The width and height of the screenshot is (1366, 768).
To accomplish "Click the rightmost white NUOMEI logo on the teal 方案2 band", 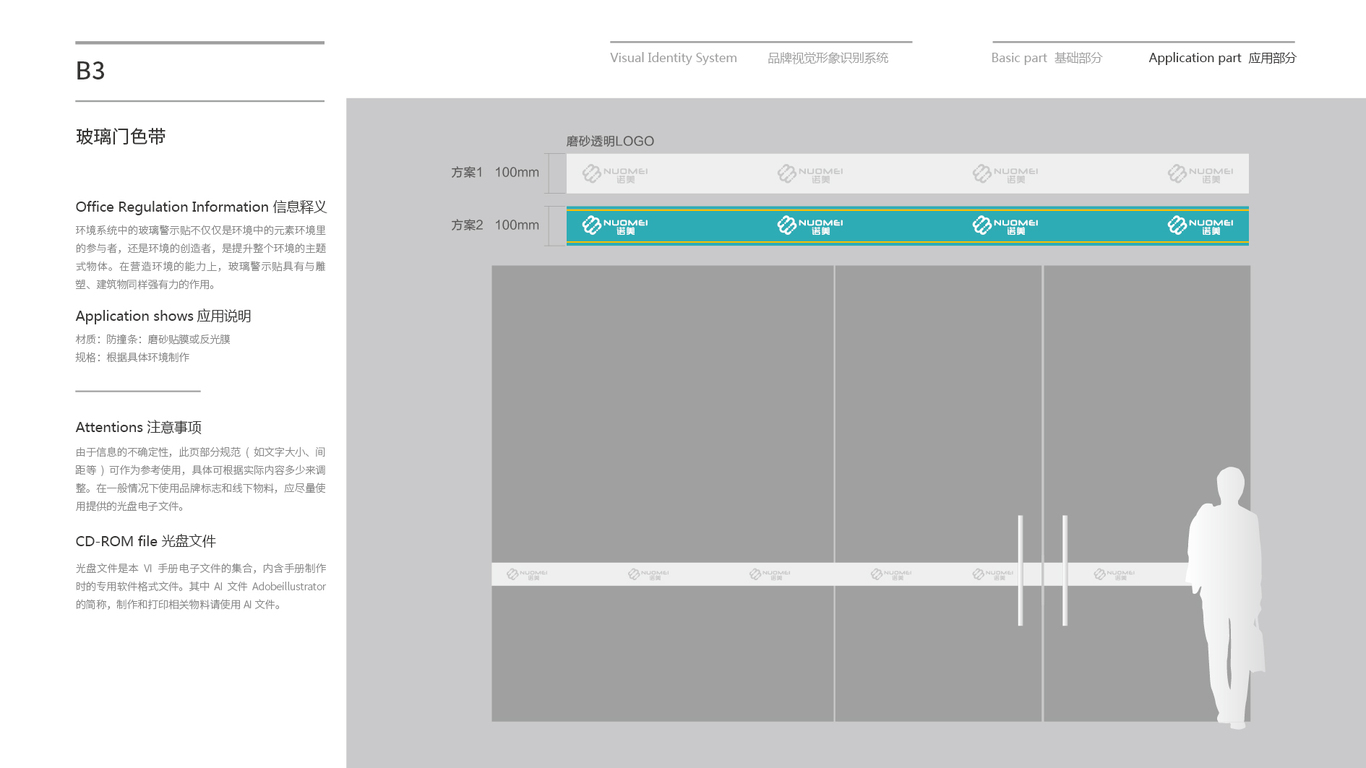I will 1200,226.
